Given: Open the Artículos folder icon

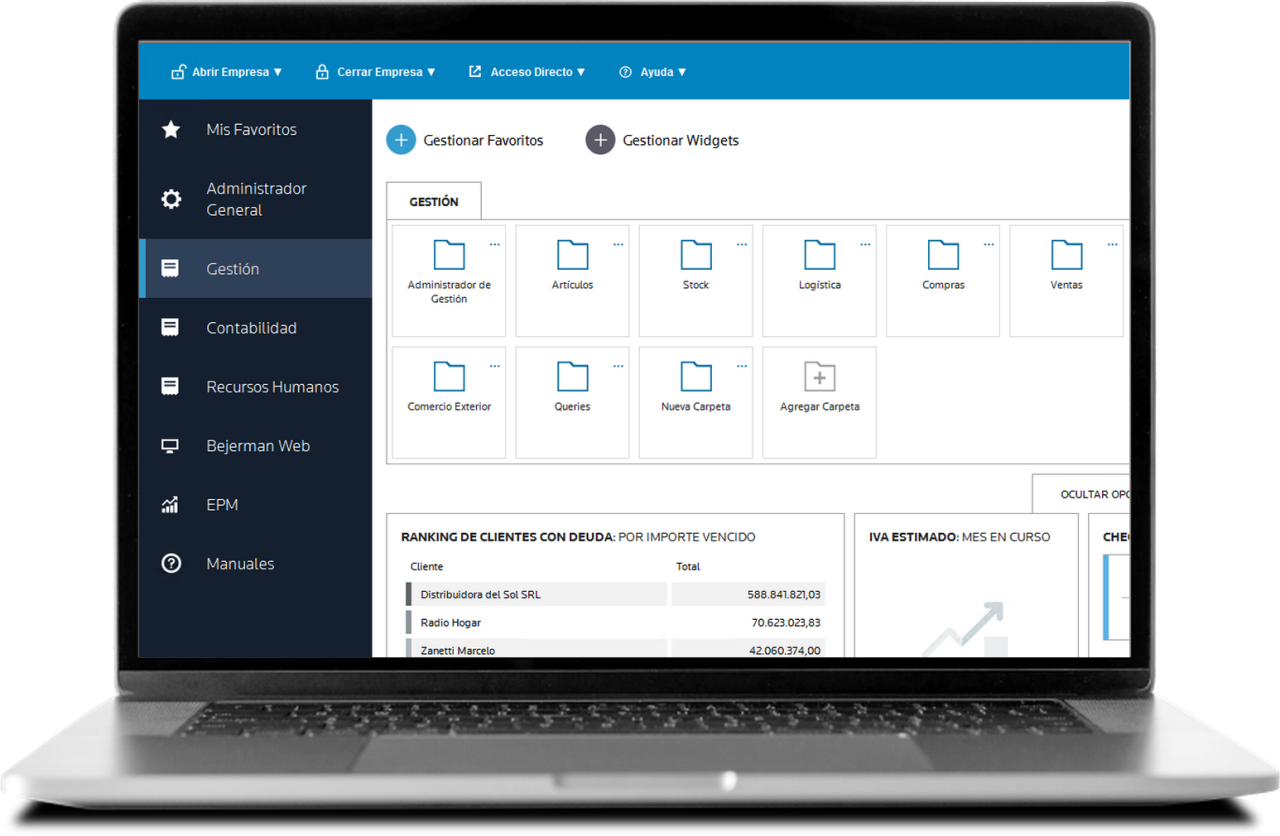Looking at the screenshot, I should coord(572,255).
